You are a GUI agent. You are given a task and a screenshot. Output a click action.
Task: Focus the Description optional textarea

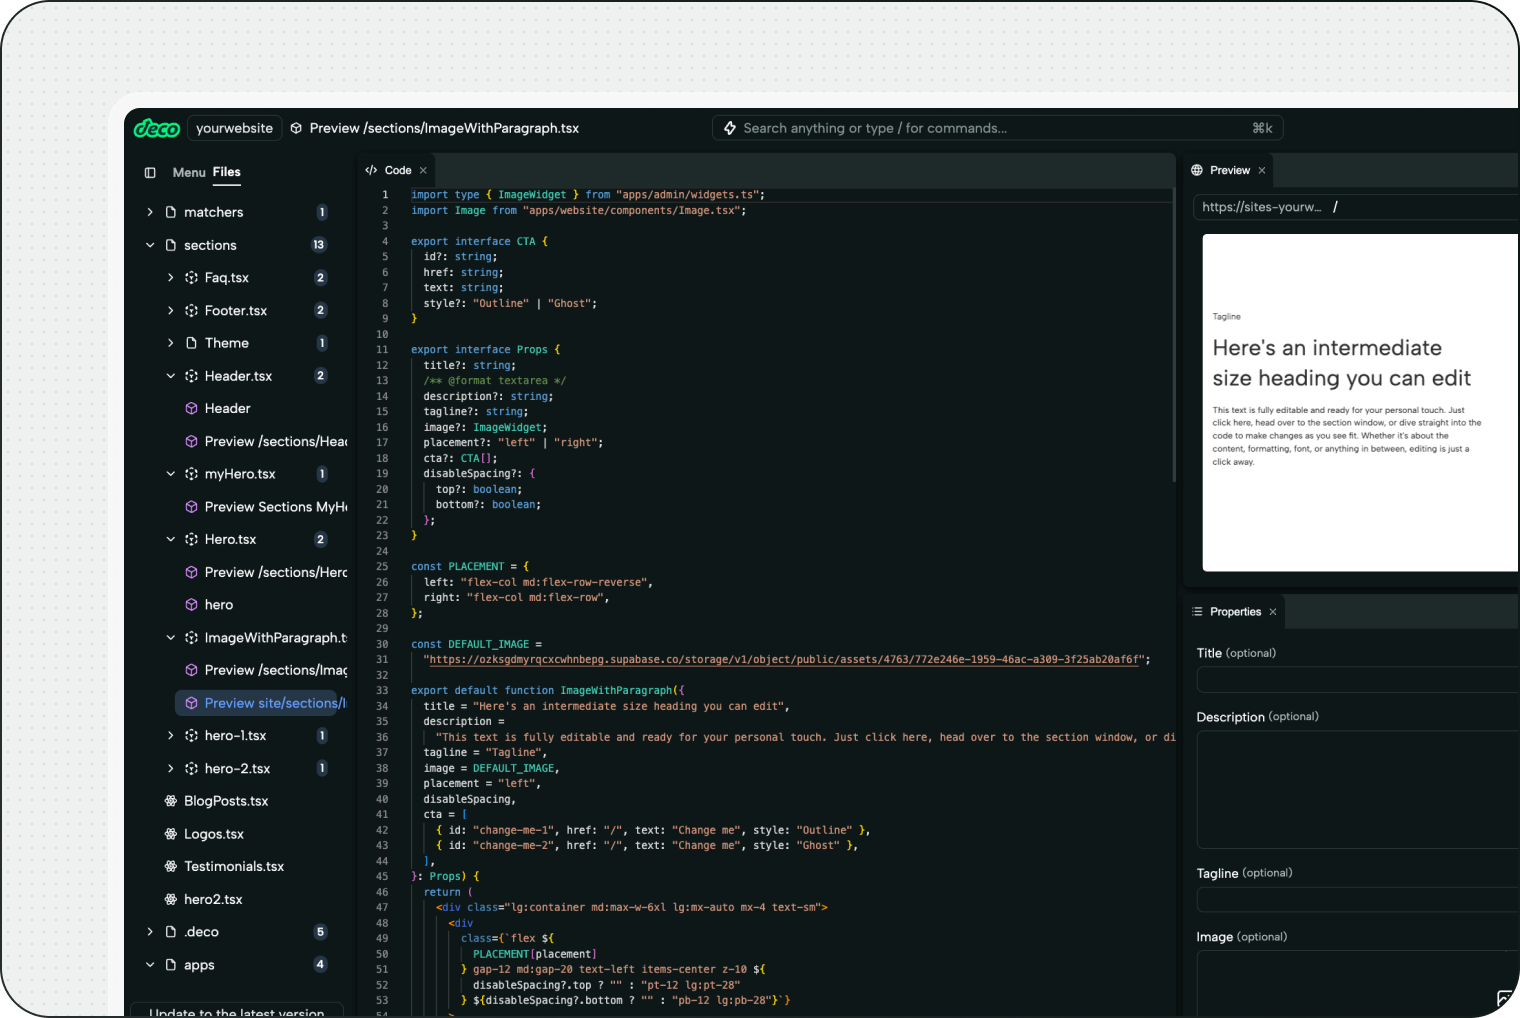(1358, 790)
